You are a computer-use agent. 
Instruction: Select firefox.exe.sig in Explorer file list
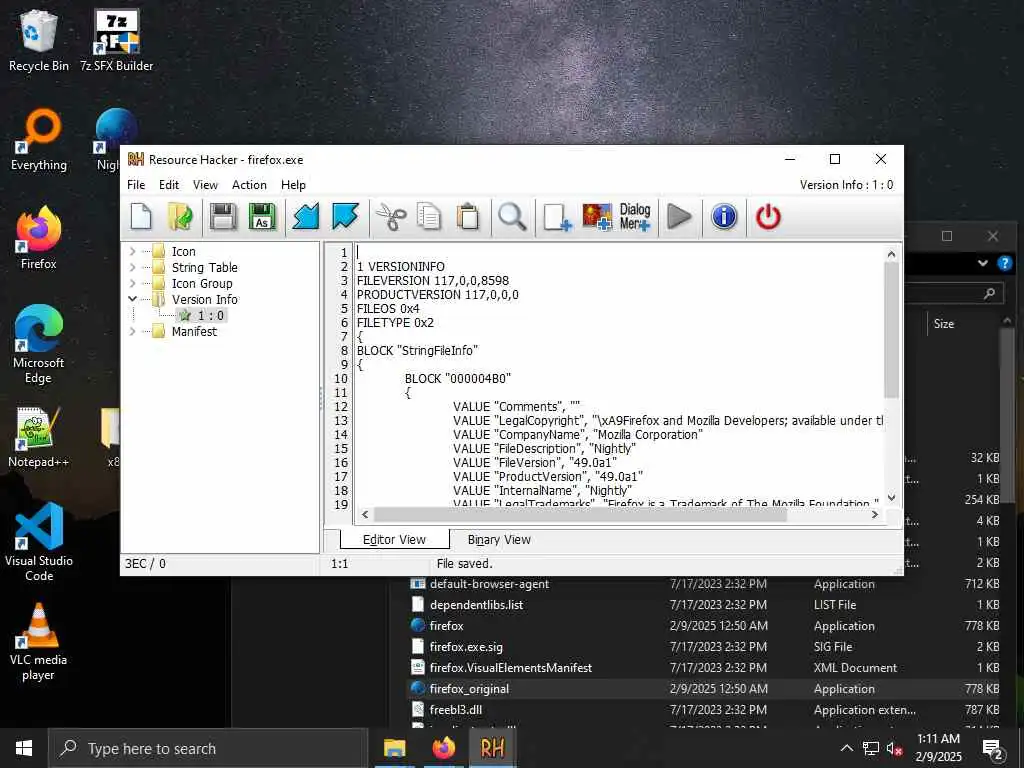click(x=466, y=647)
